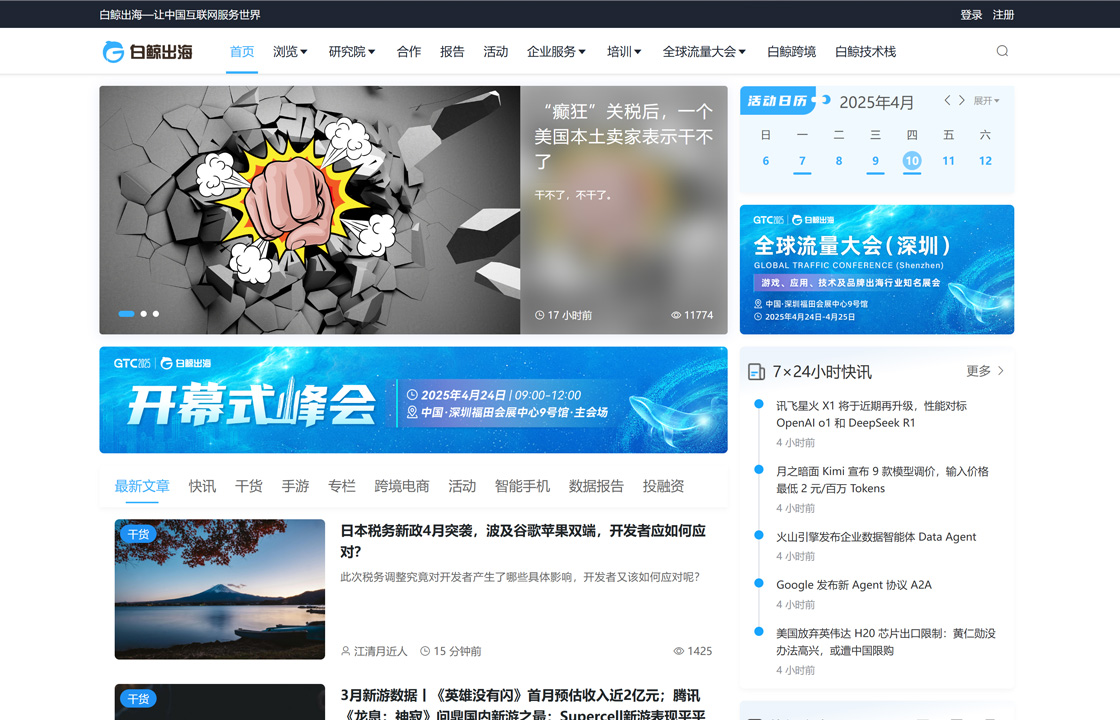This screenshot has width=1120, height=720.
Task: Open the 合作 nav item
Action: click(409, 51)
